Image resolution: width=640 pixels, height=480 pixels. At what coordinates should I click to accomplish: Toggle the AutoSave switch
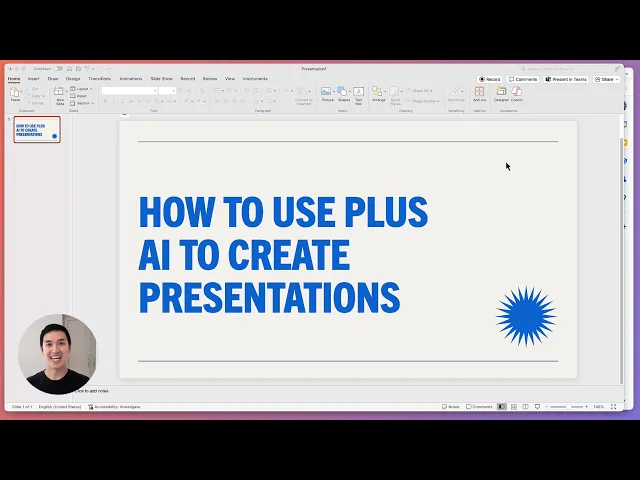pos(58,69)
